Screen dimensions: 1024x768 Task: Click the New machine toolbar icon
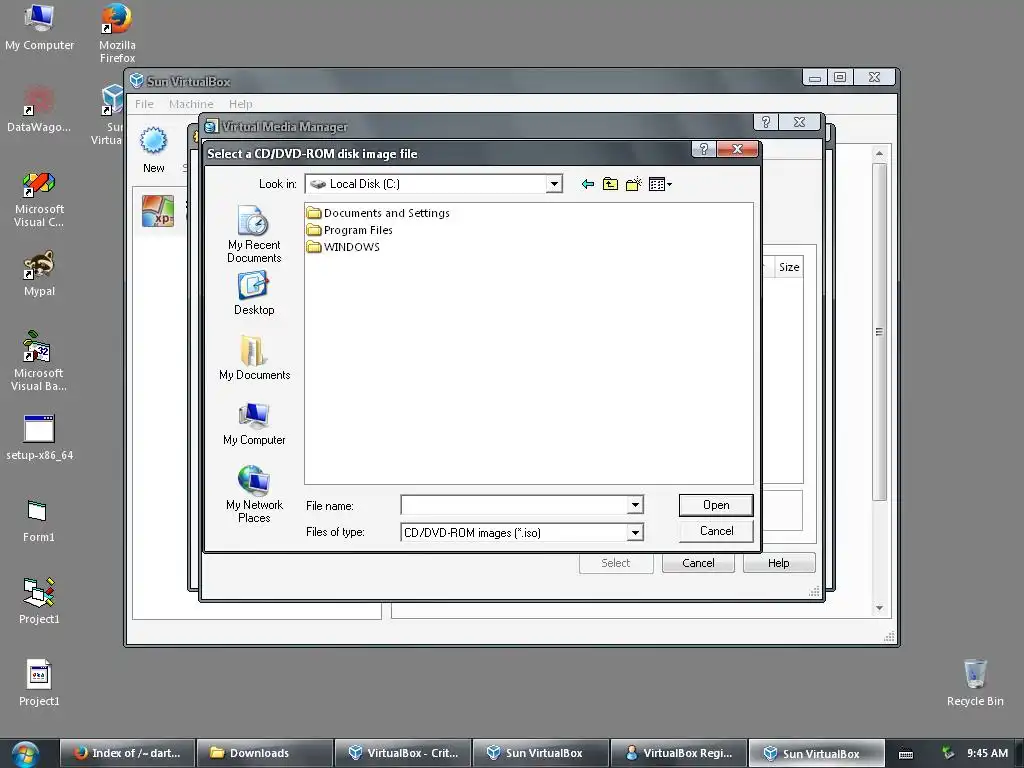pos(153,150)
